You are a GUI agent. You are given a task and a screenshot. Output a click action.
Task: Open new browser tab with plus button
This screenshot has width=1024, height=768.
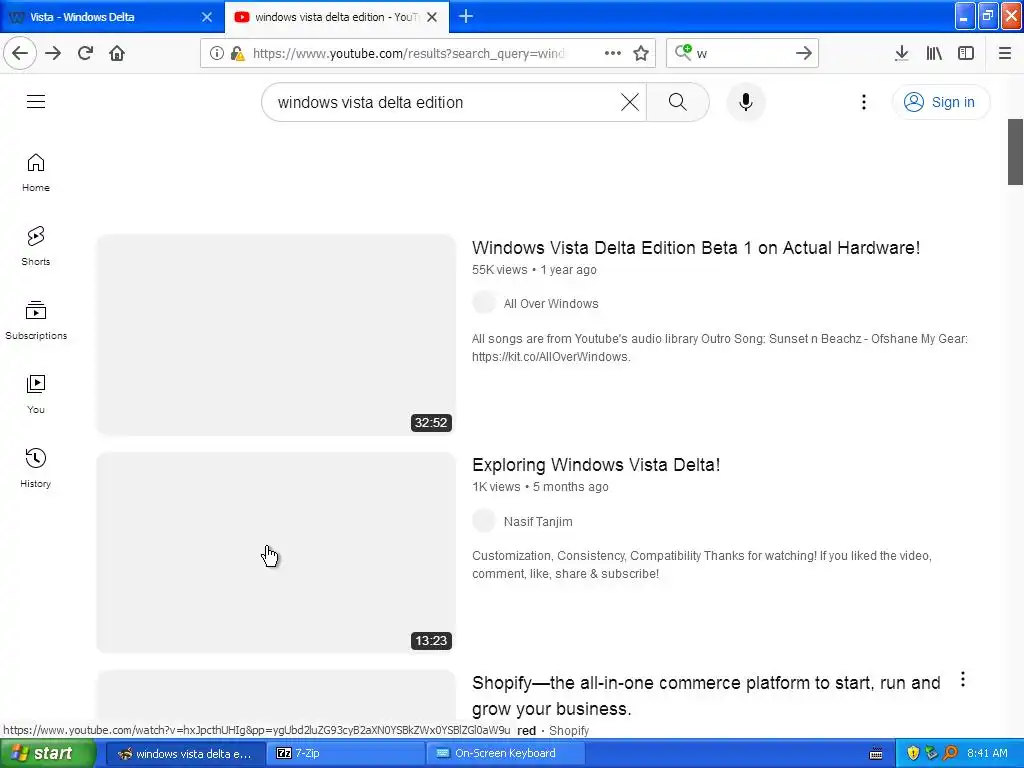point(466,16)
